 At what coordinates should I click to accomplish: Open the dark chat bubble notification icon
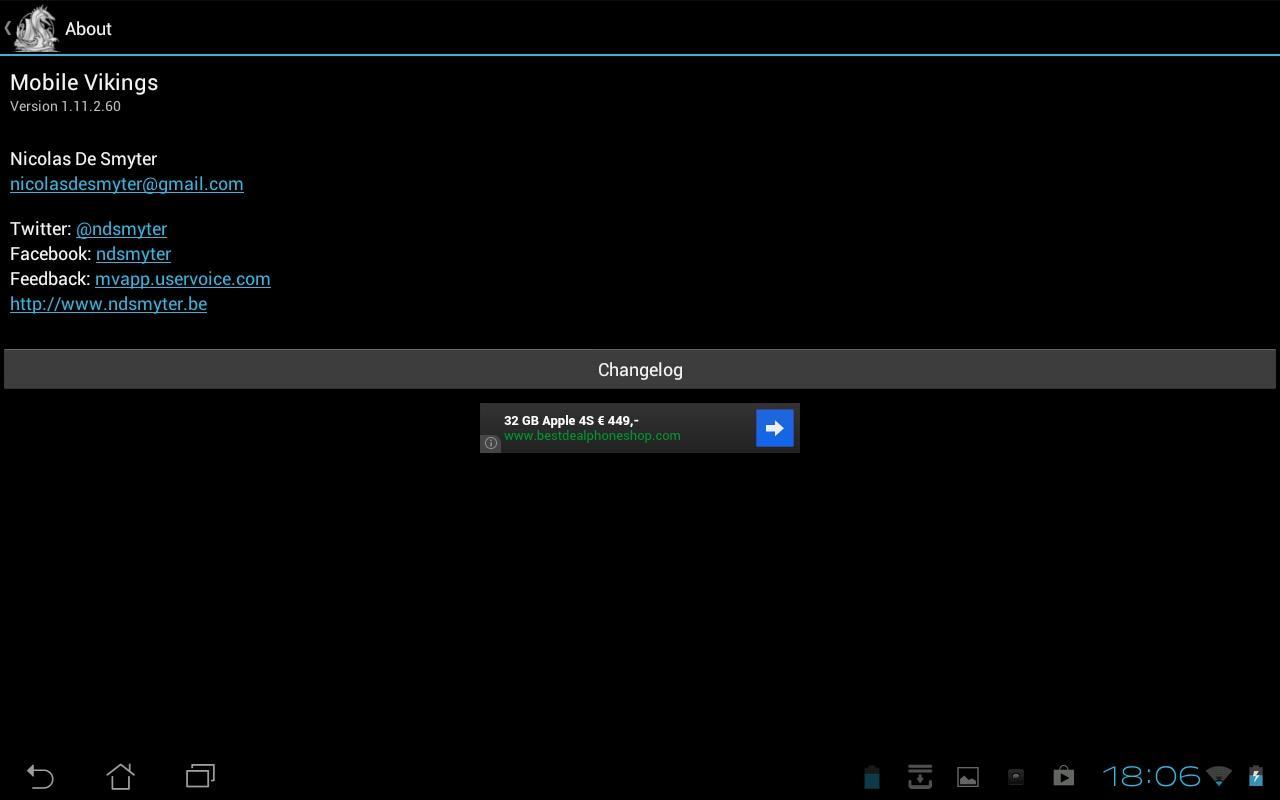1016,777
